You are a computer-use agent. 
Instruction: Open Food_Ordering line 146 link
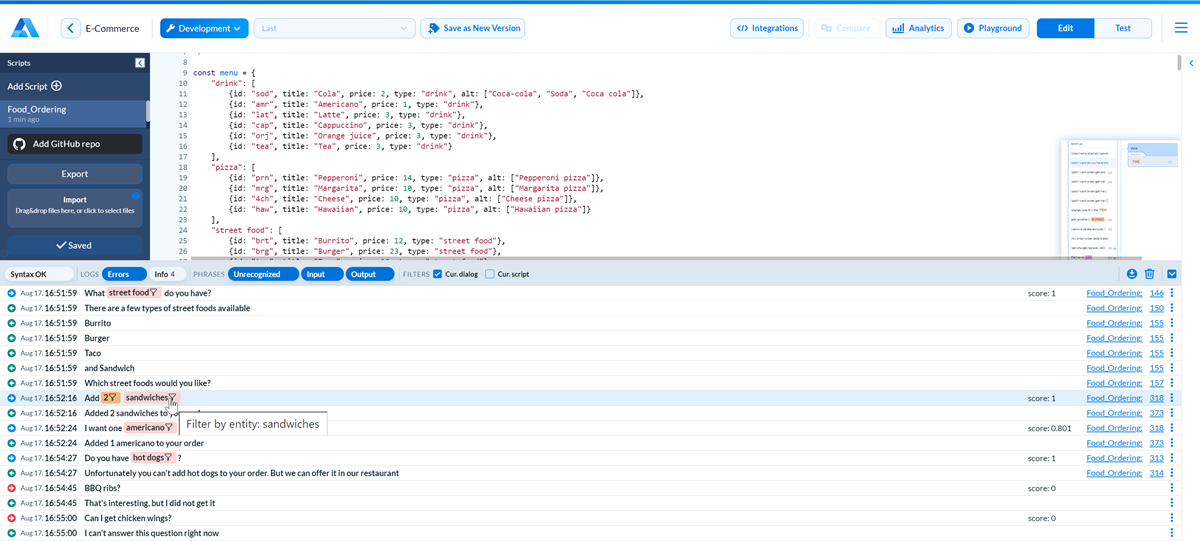pos(1156,293)
